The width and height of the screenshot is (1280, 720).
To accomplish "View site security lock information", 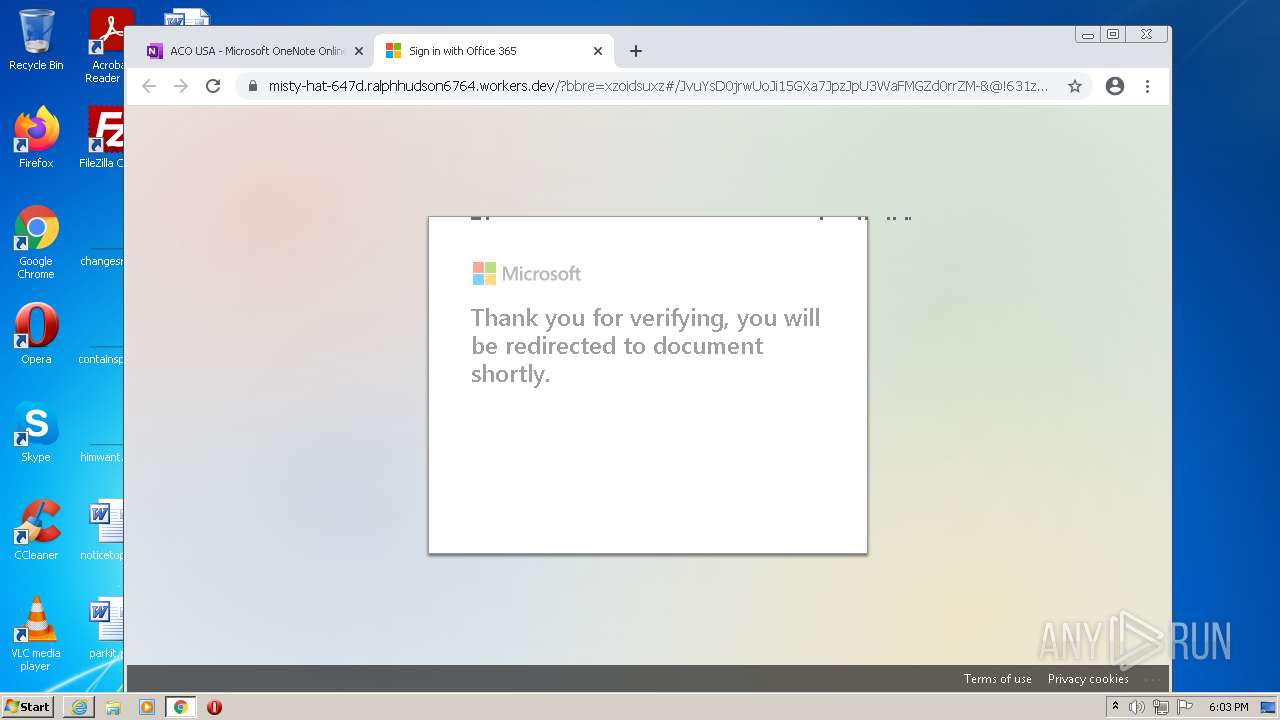I will 252,86.
